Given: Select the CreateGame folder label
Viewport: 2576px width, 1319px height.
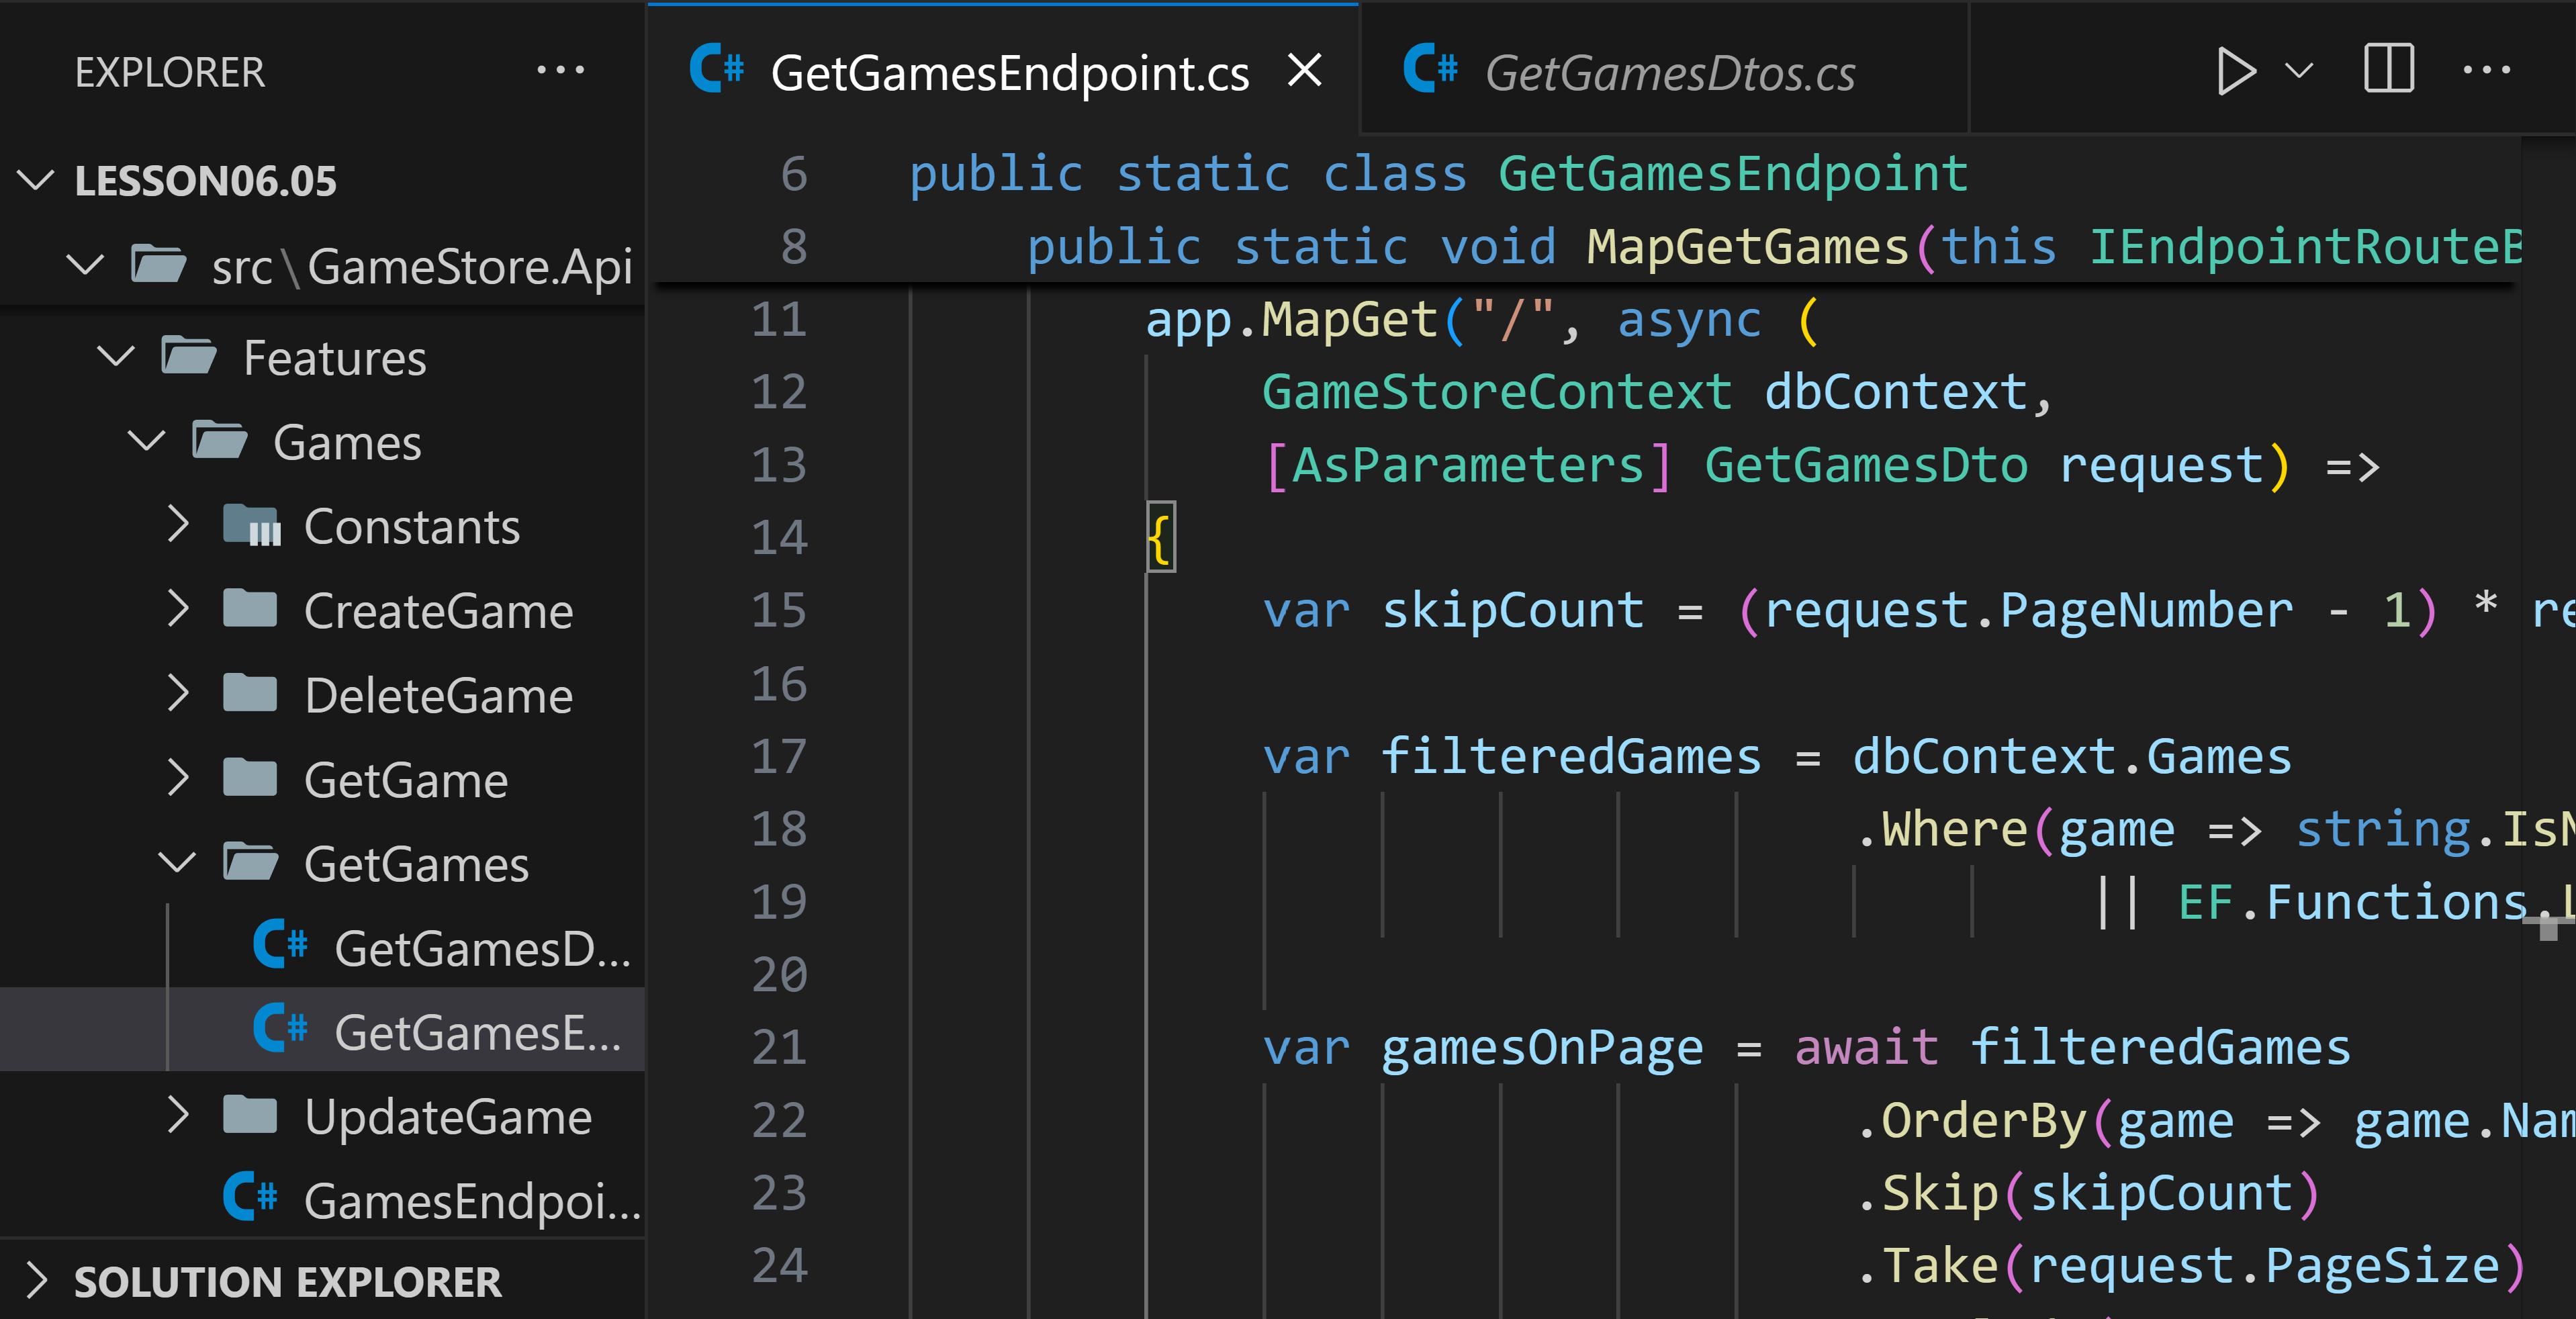Looking at the screenshot, I should [x=438, y=610].
